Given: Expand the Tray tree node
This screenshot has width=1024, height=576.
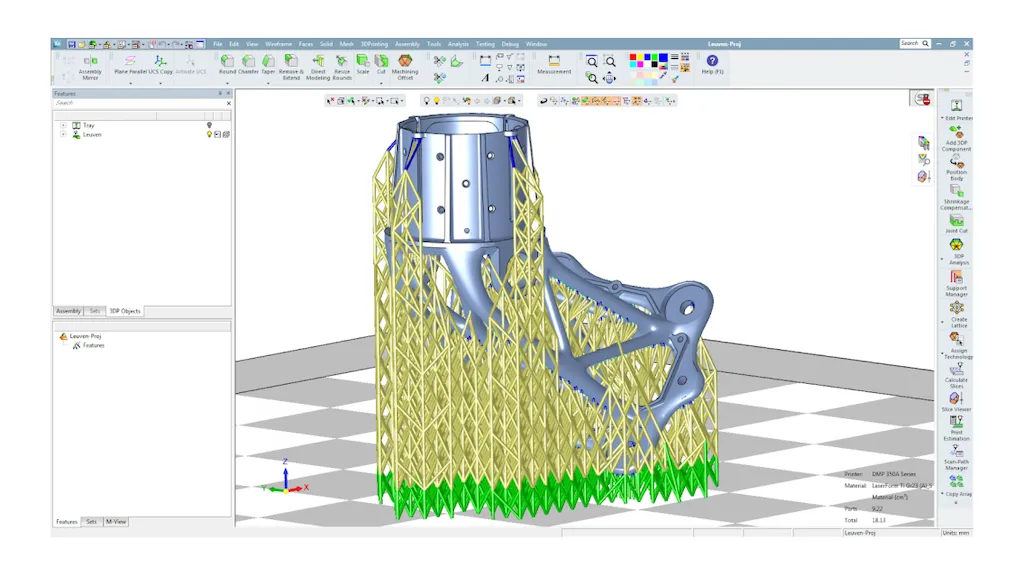Looking at the screenshot, I should tap(63, 125).
